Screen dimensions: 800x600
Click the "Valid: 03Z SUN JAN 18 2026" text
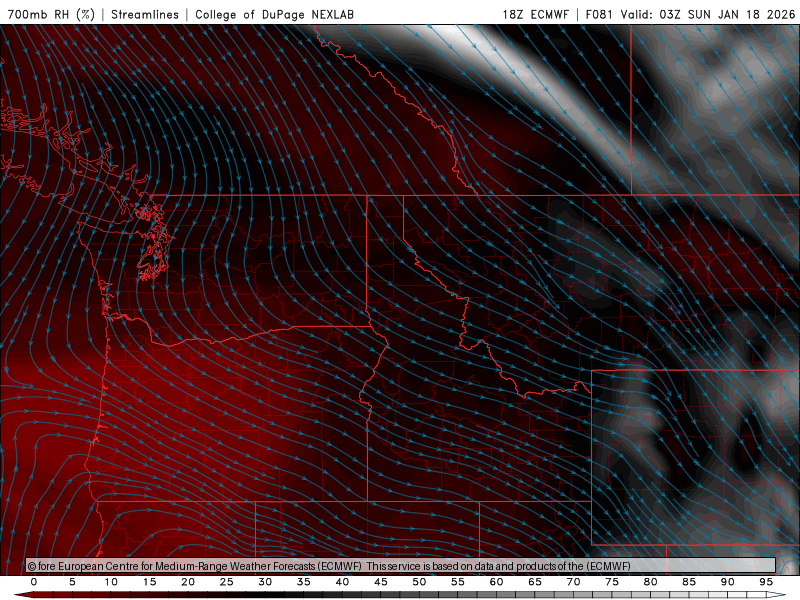(x=708, y=14)
